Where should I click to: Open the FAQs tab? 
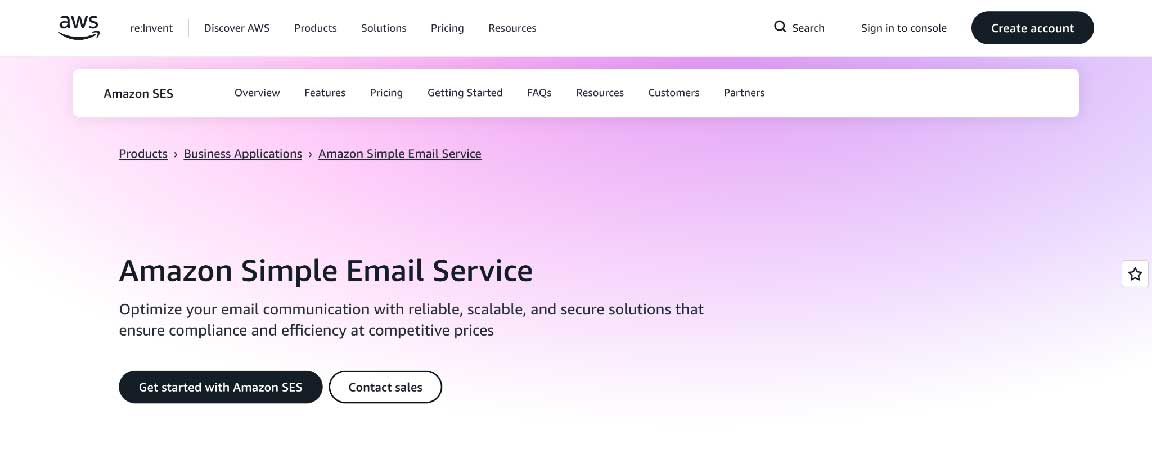[539, 93]
